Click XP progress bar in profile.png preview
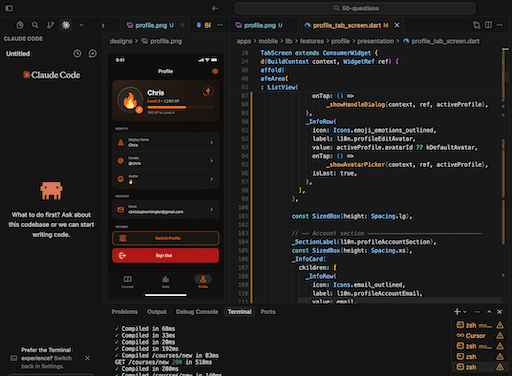The width and height of the screenshot is (512, 376). 180,107
